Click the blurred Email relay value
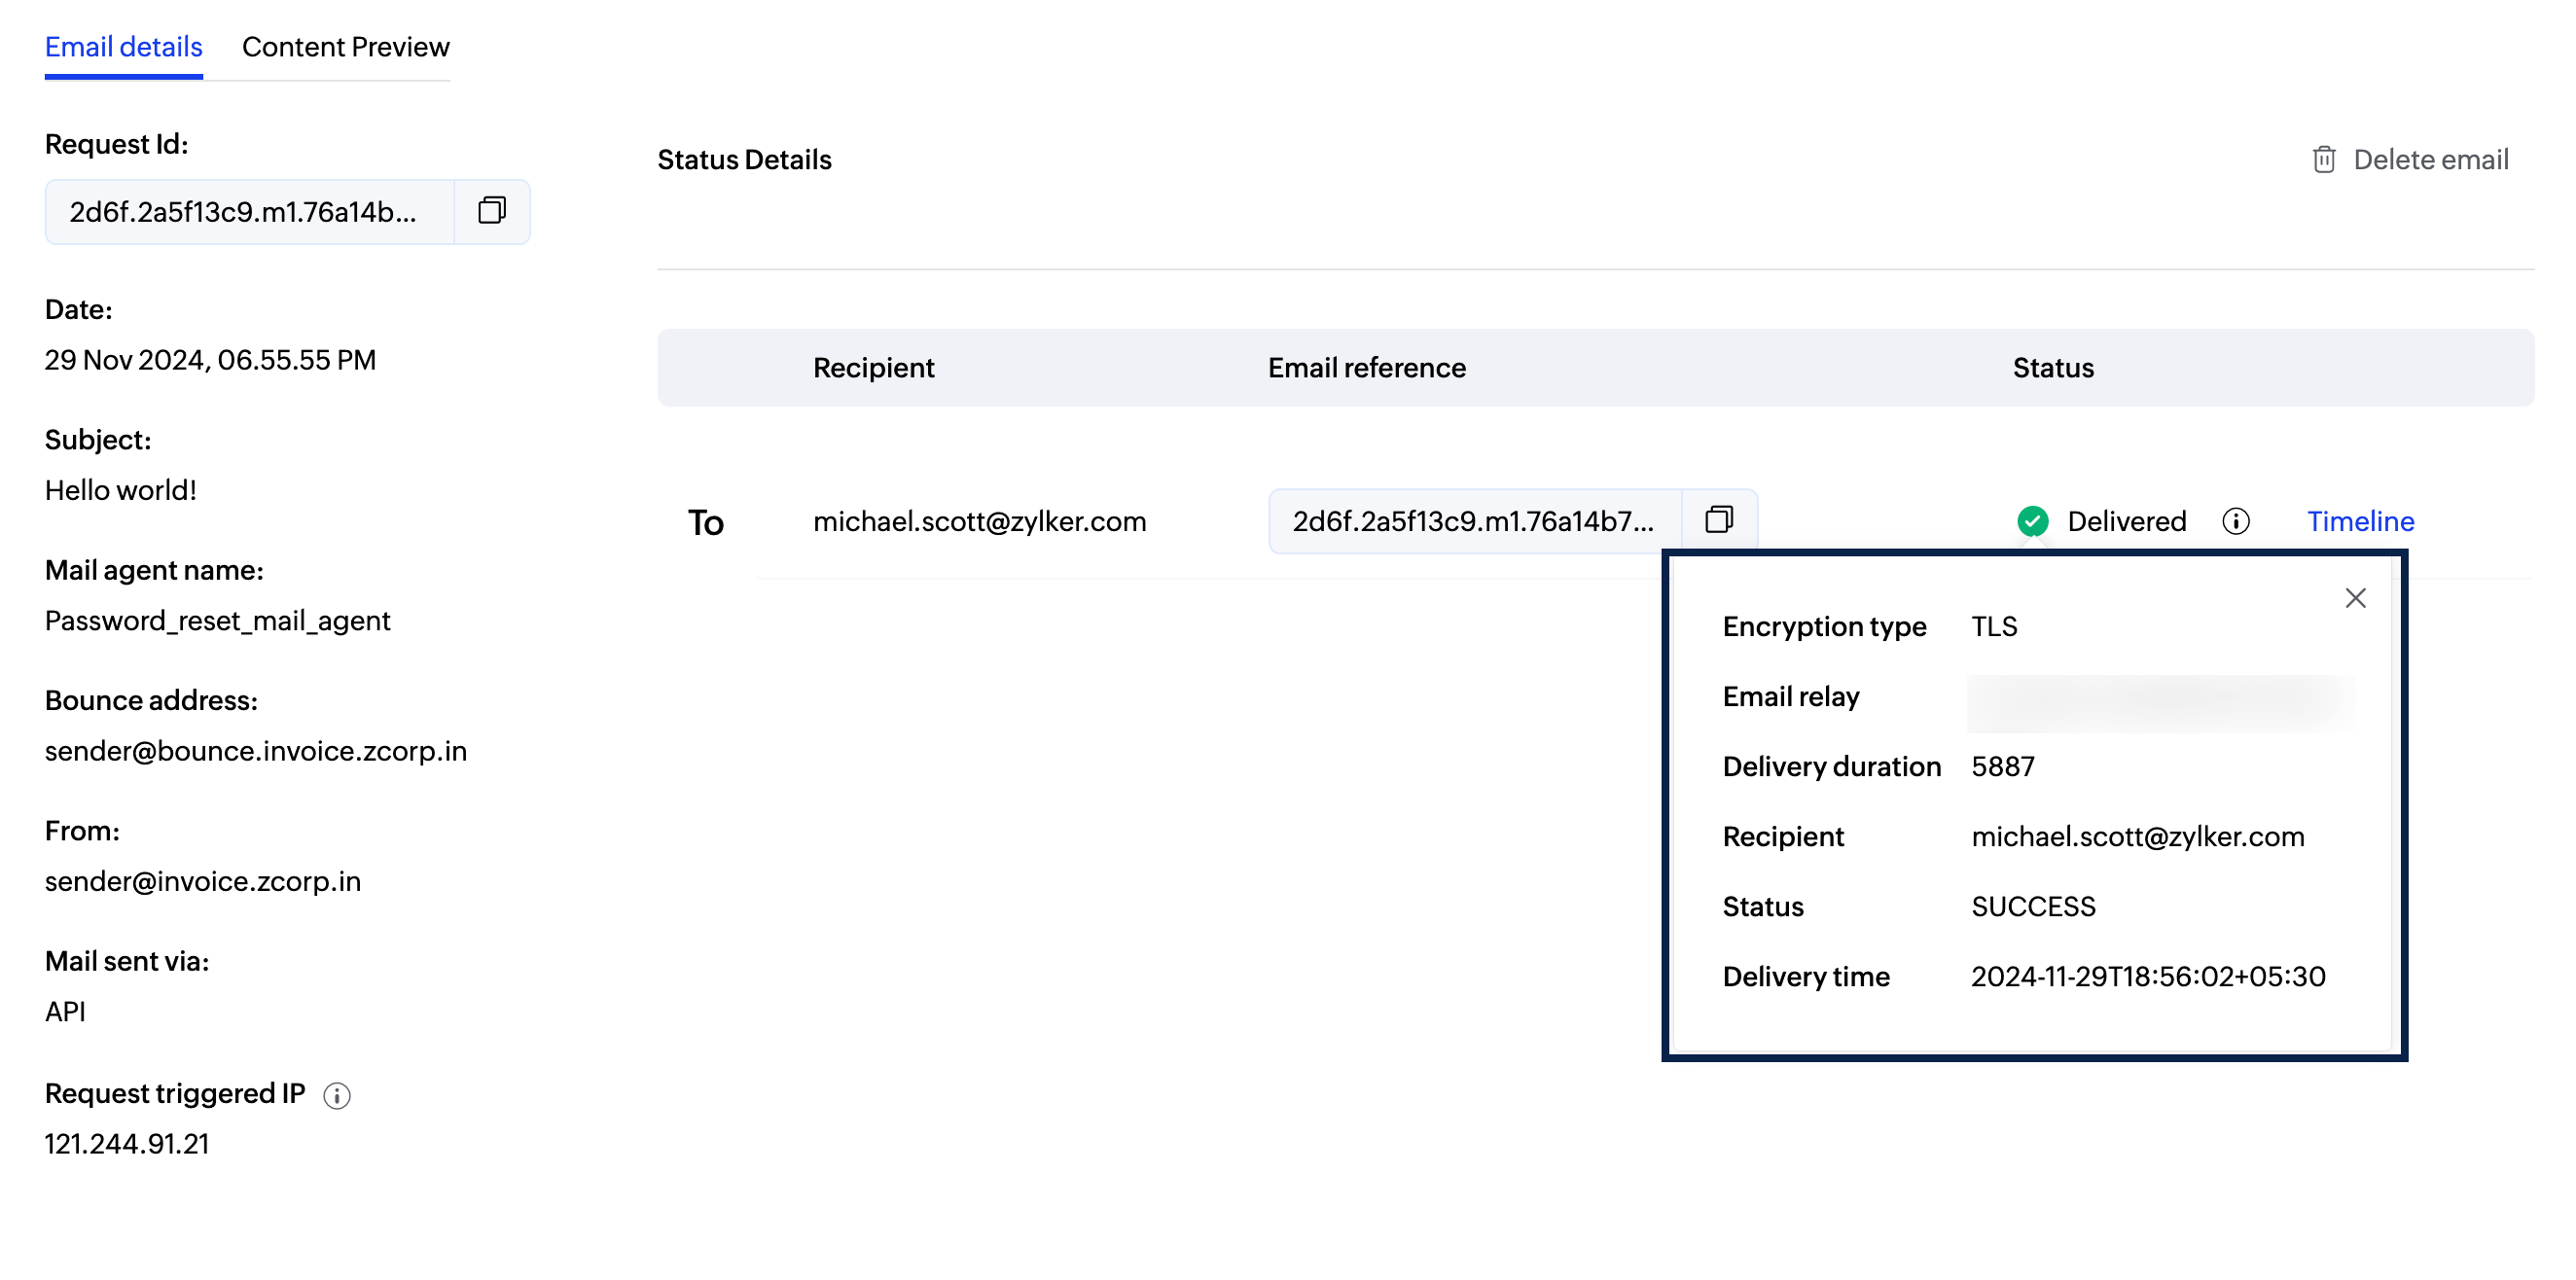 point(2160,703)
